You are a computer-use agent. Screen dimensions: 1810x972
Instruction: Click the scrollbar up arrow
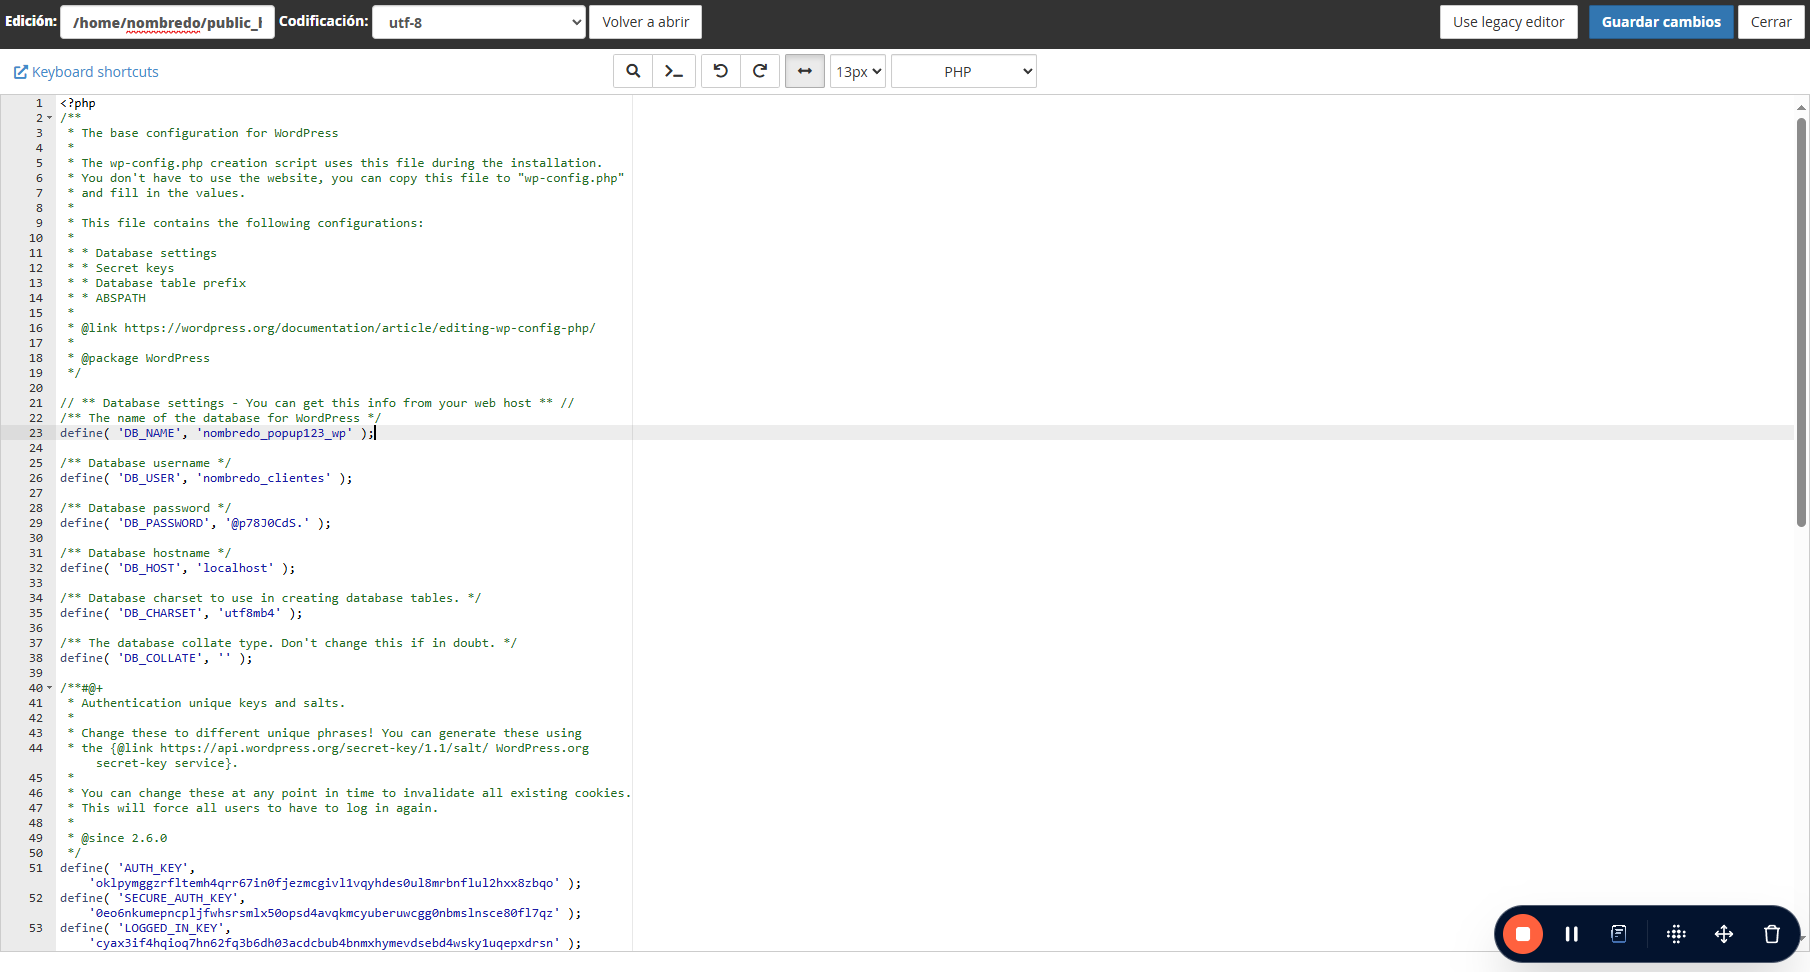click(1801, 107)
